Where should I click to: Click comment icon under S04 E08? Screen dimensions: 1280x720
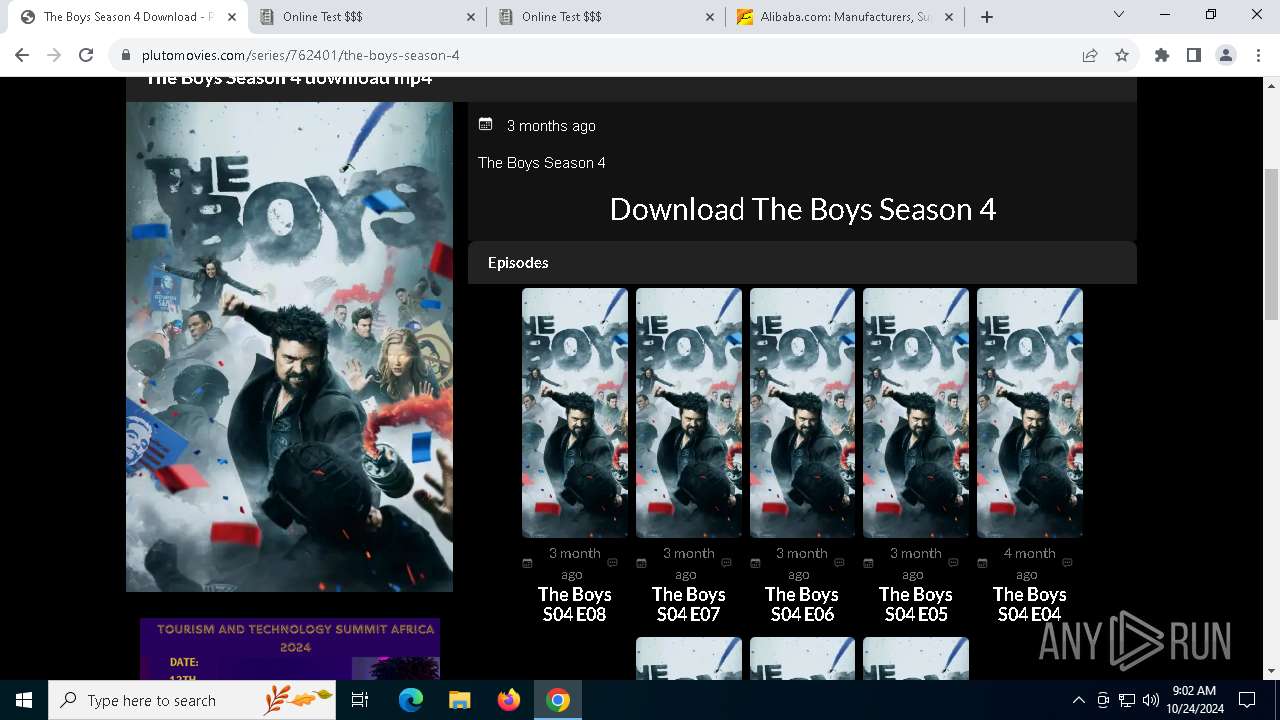click(x=613, y=563)
